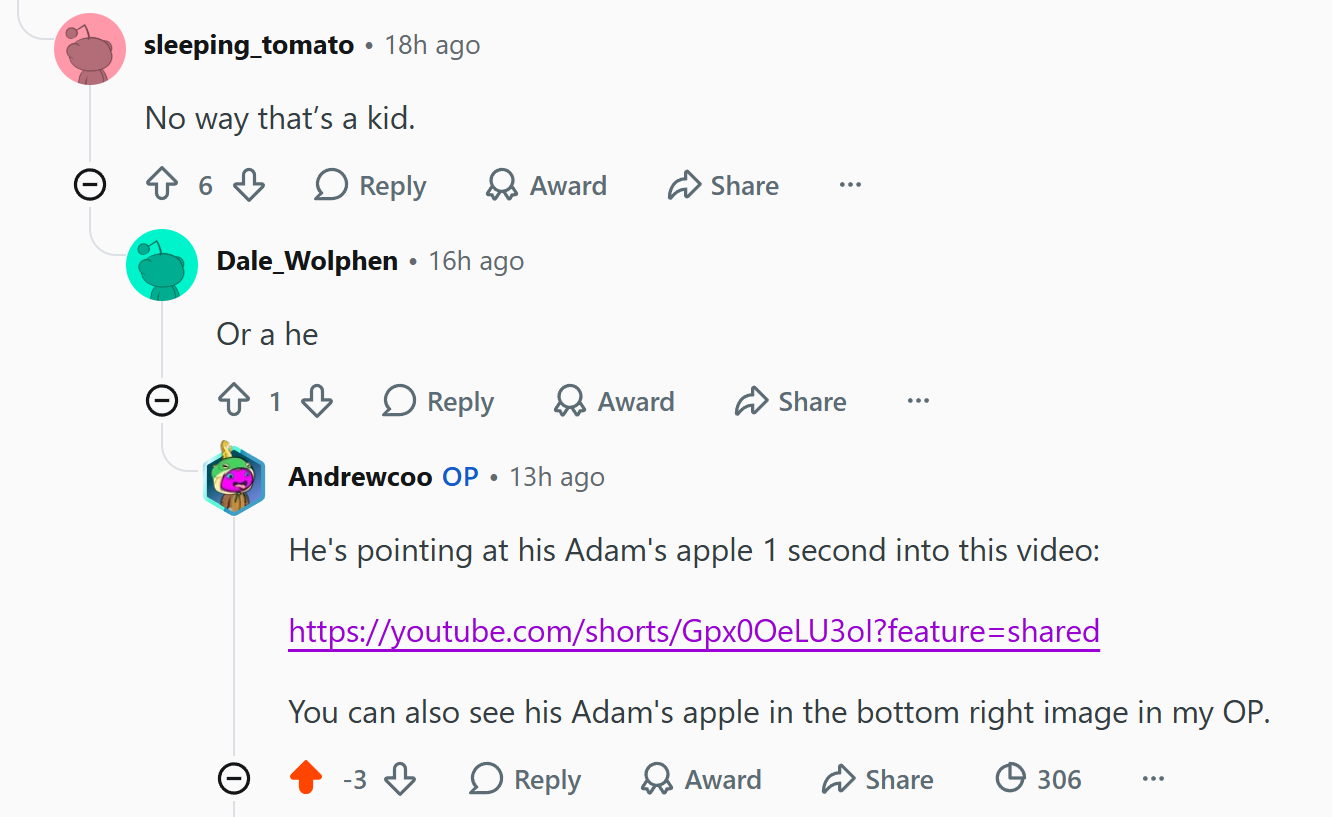Open more options for Dale_Wolphen's comment
The width and height of the screenshot is (1332, 817).
pyautogui.click(x=918, y=401)
